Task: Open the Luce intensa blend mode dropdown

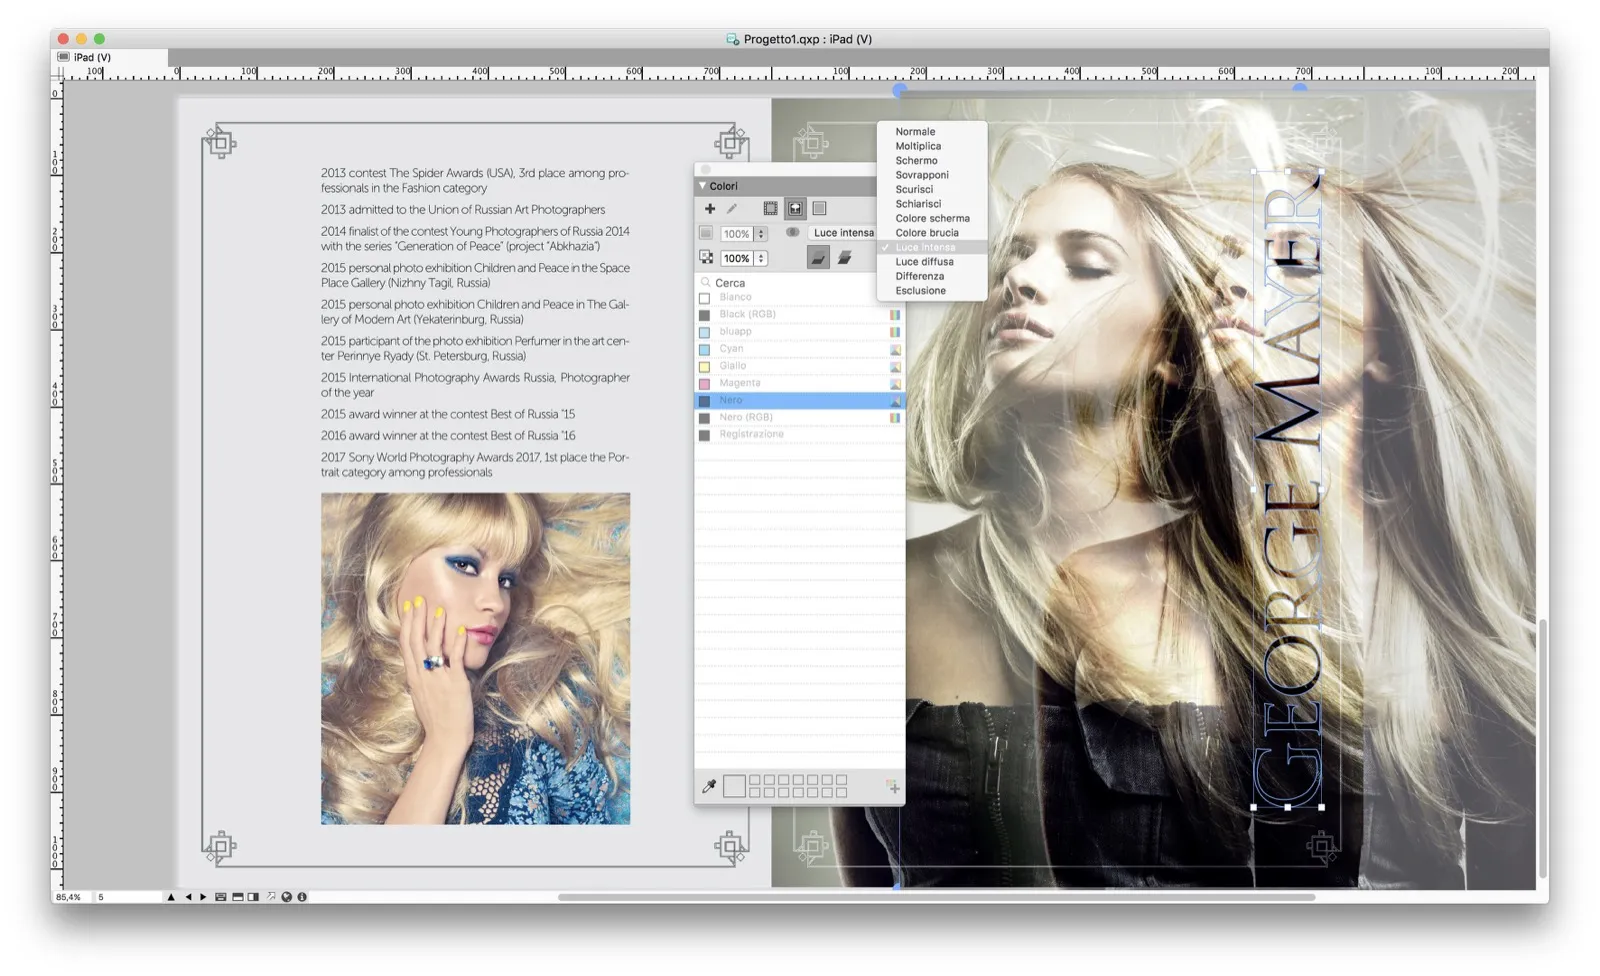Action: [843, 233]
